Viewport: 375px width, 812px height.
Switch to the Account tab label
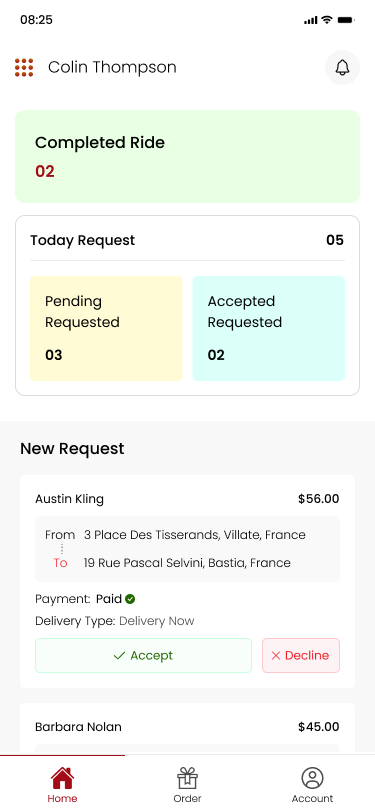pyautogui.click(x=312, y=799)
